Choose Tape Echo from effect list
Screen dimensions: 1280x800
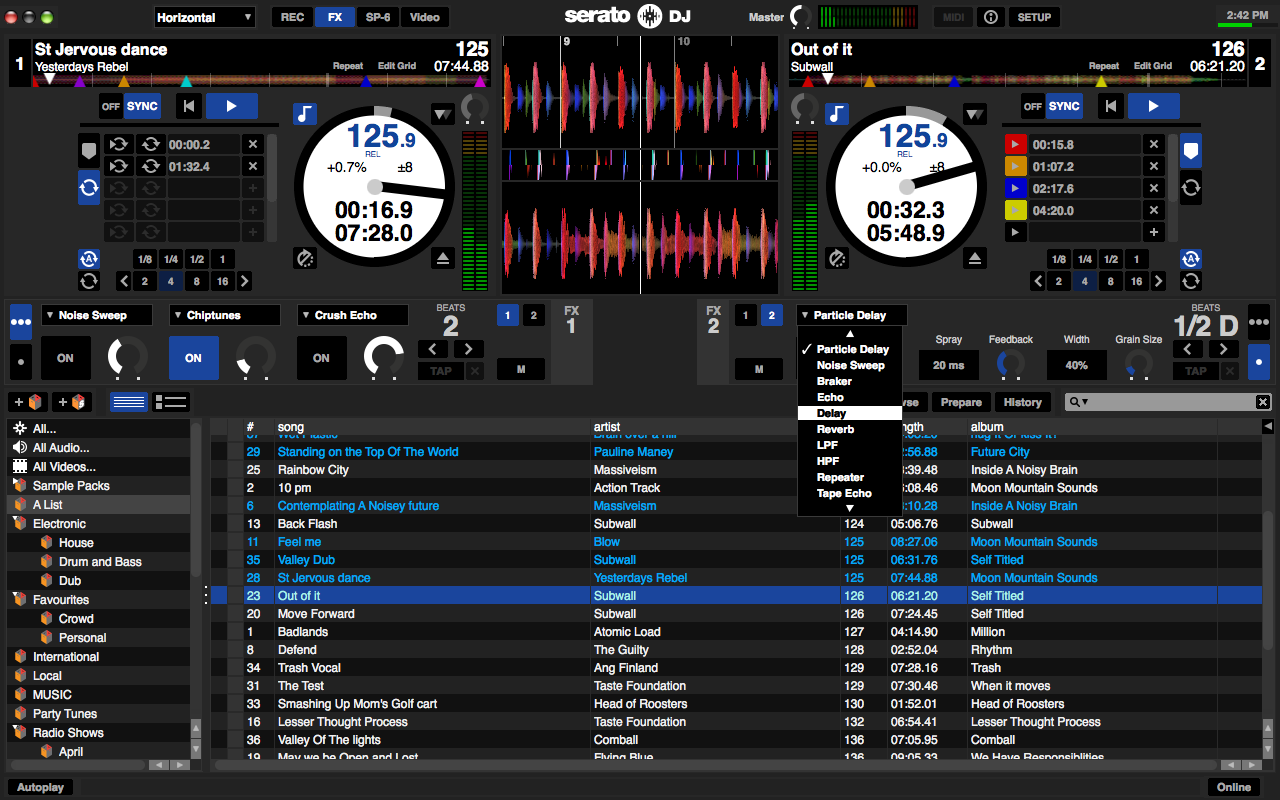click(850, 493)
